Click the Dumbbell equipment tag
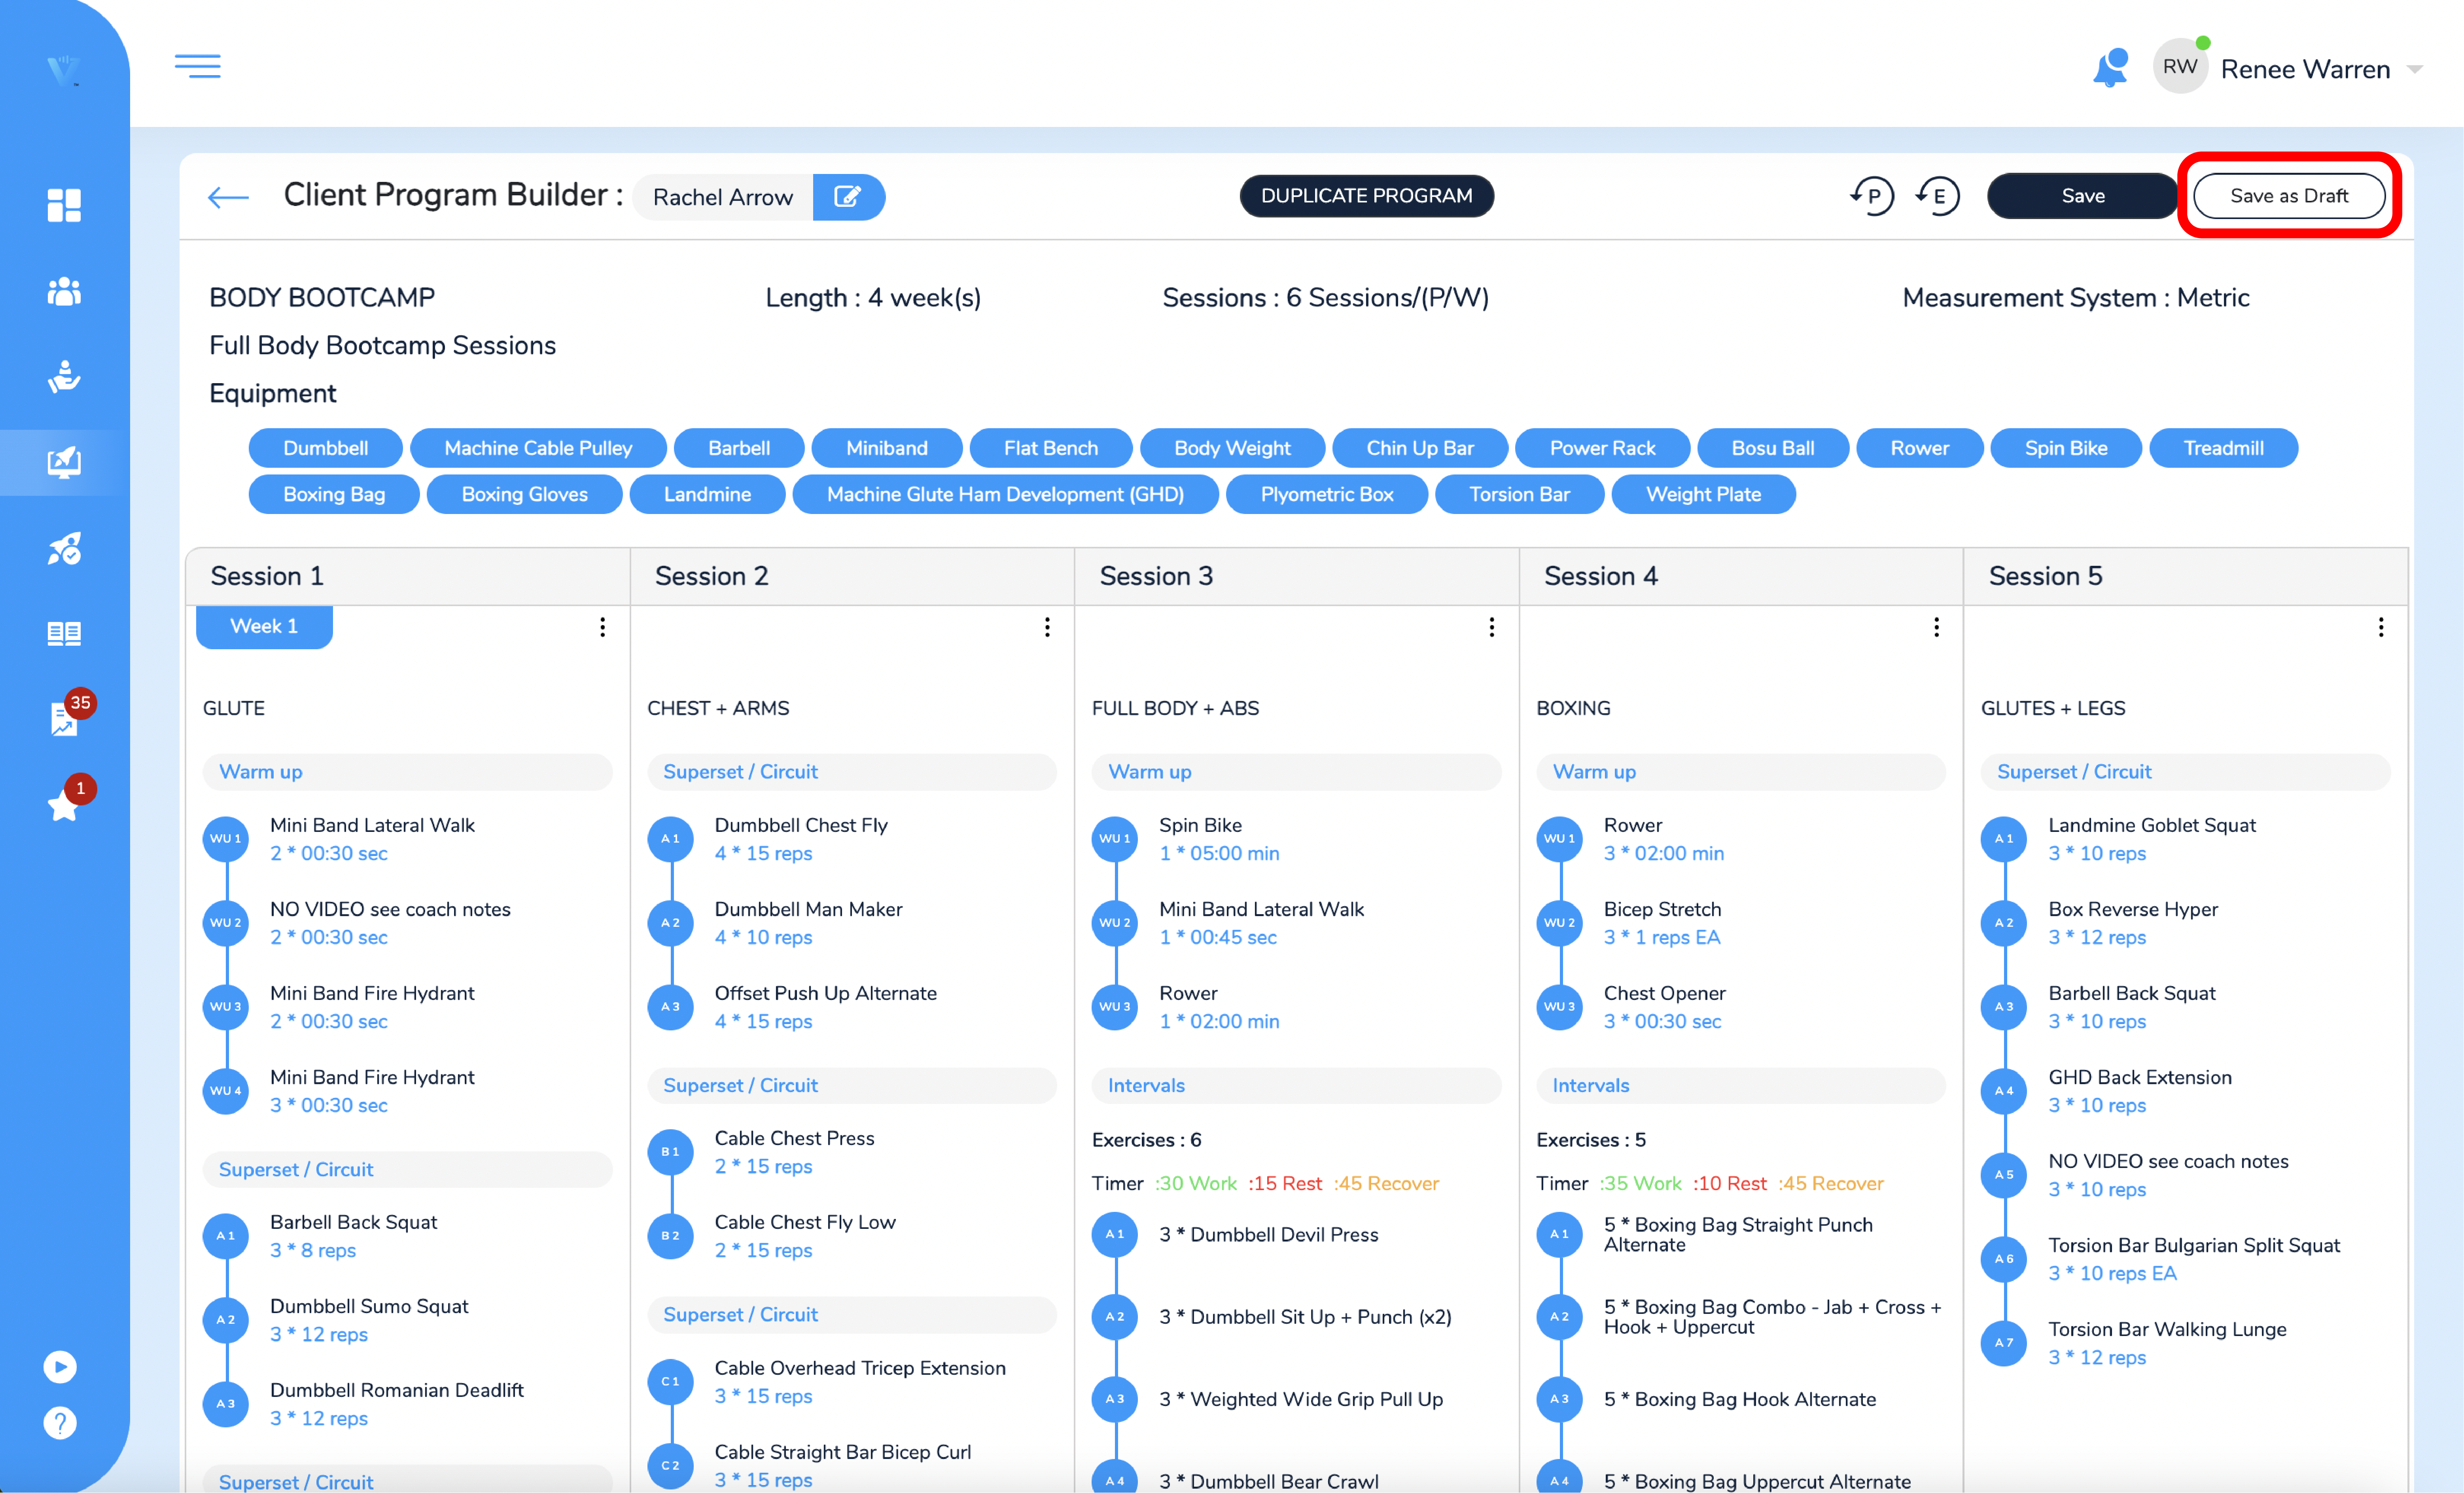 point(325,448)
